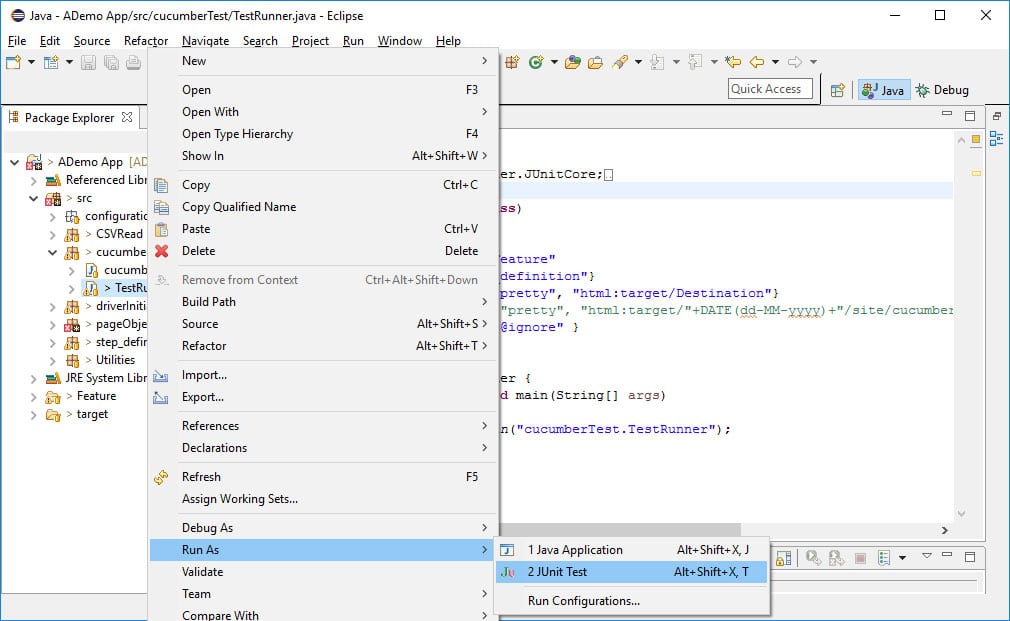Expand the JRE System Library node

click(33, 379)
